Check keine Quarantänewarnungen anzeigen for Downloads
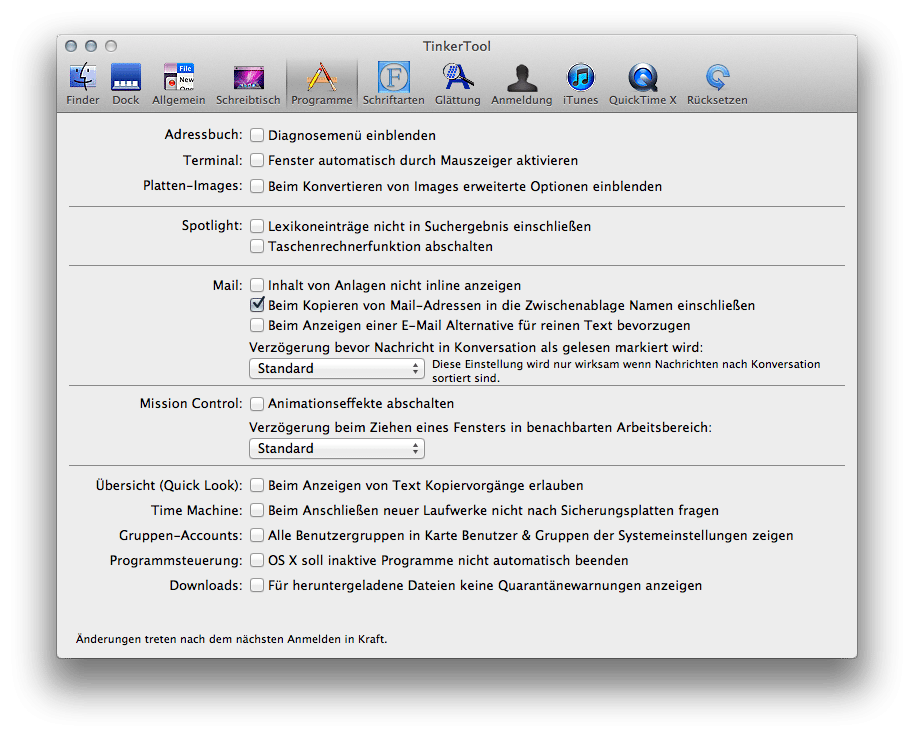This screenshot has width=914, height=737. pyautogui.click(x=256, y=585)
